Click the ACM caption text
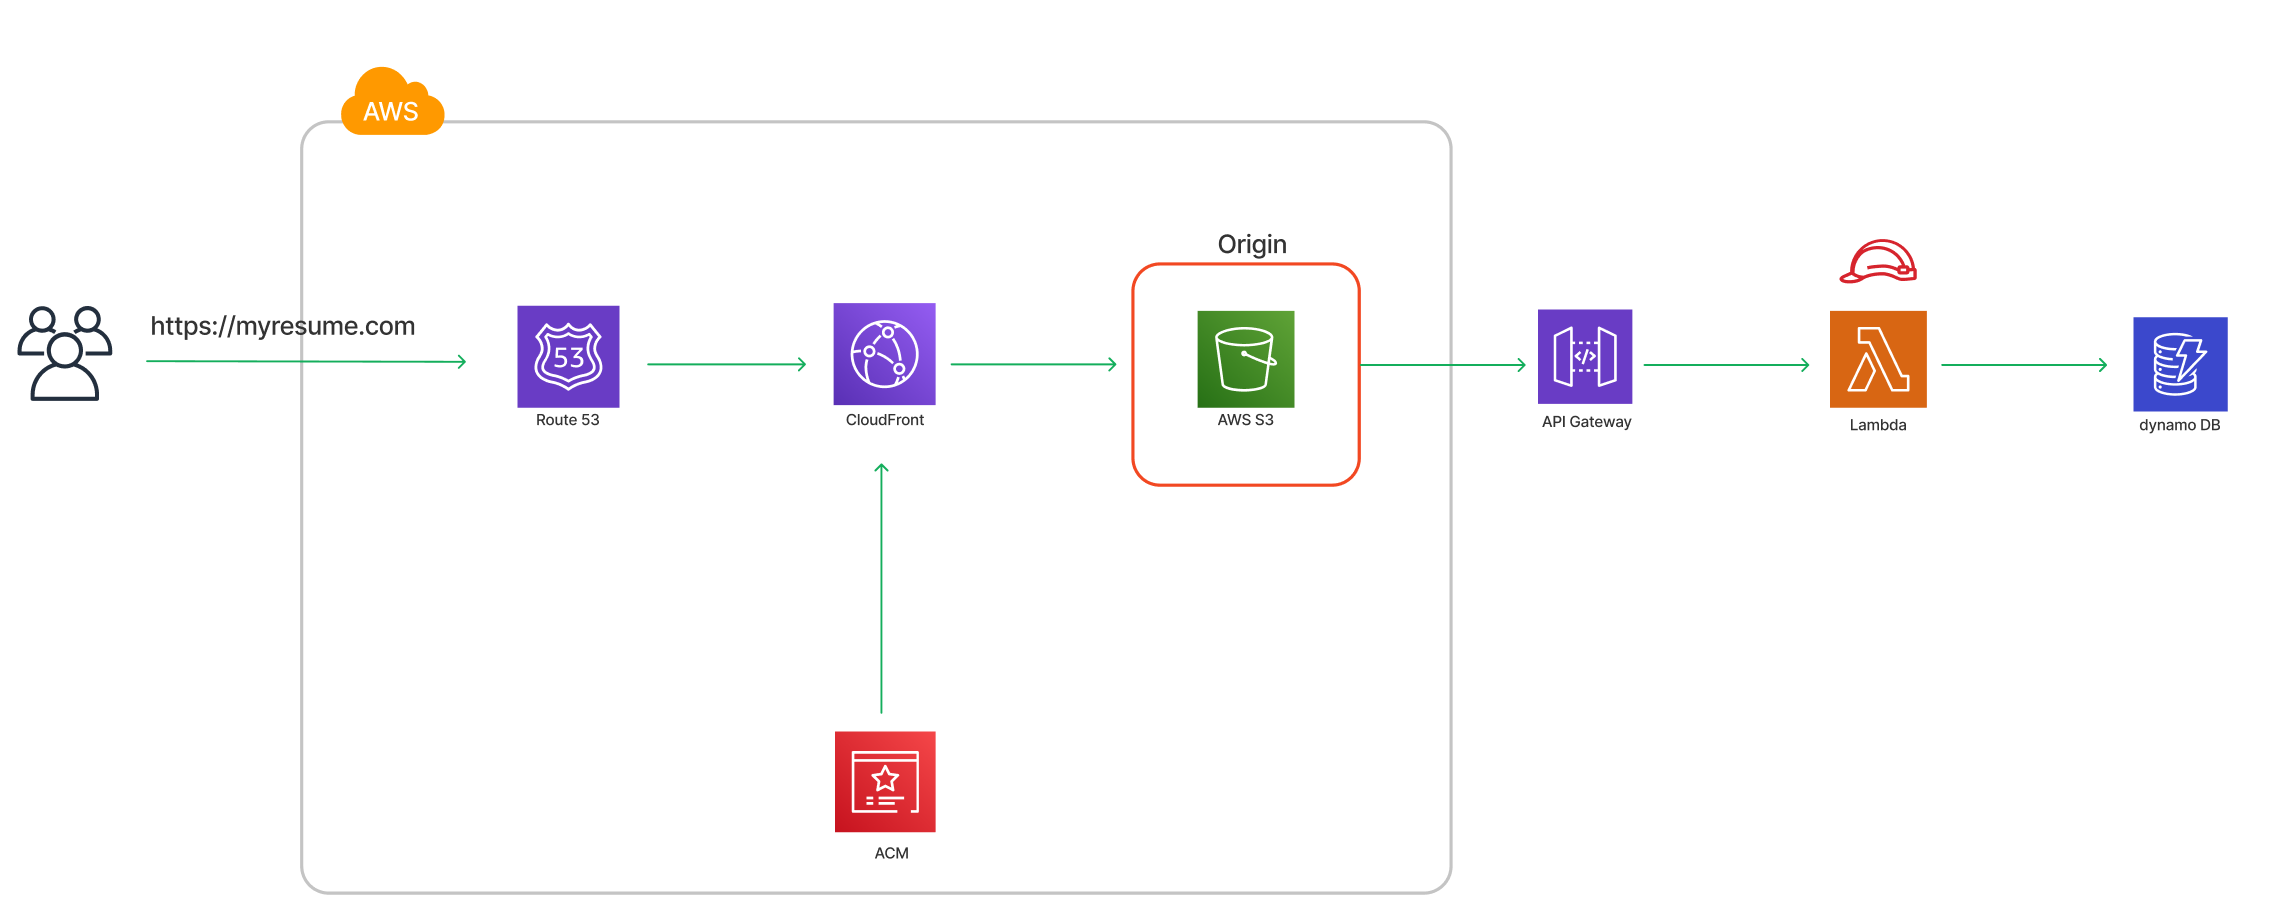 pos(892,853)
